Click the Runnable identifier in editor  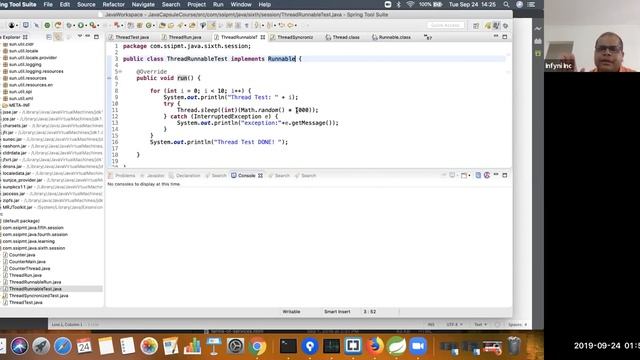pyautogui.click(x=282, y=59)
